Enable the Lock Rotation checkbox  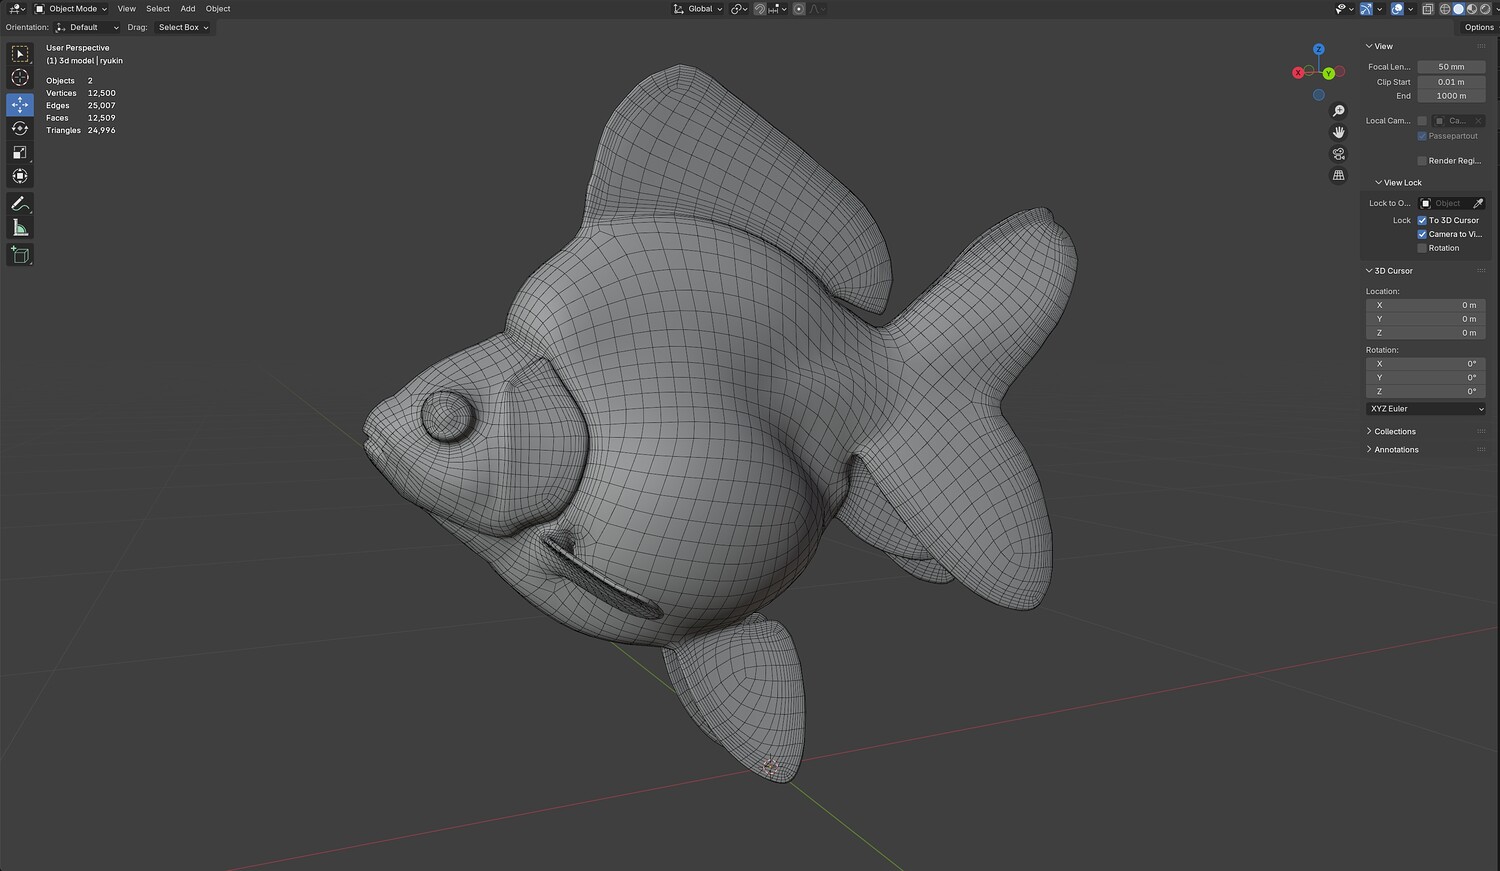click(1422, 248)
